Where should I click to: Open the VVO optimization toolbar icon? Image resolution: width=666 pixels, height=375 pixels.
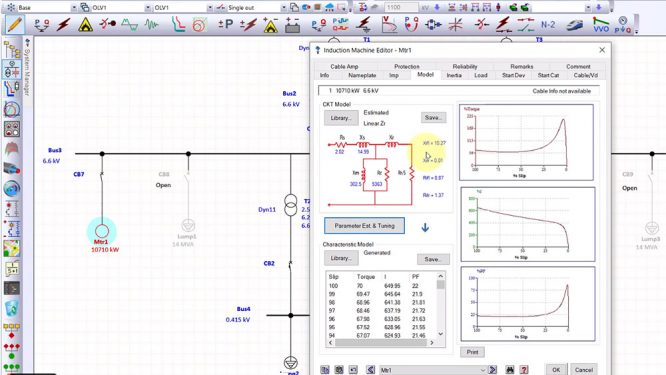(601, 25)
